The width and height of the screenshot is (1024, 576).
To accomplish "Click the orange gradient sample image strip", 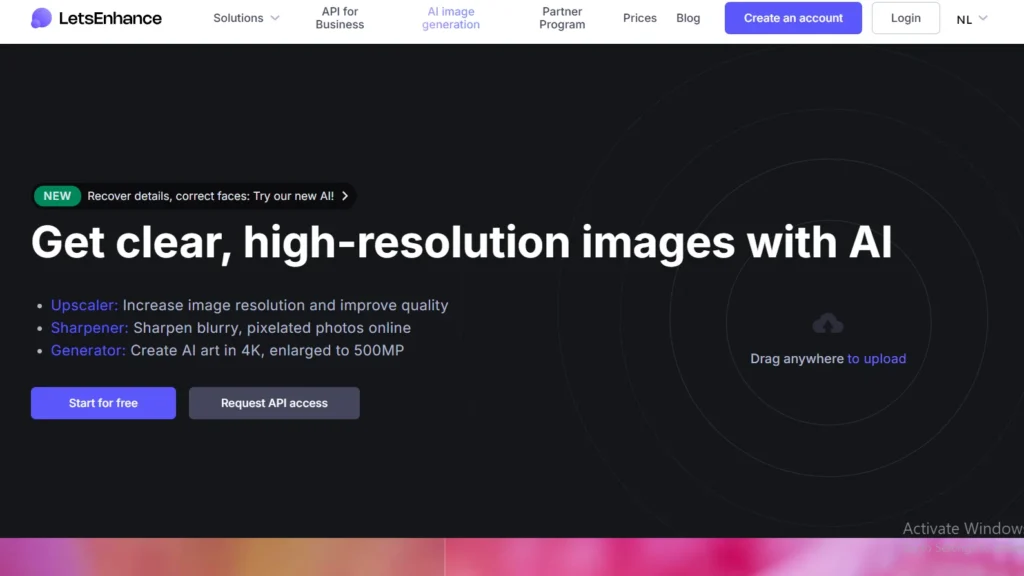I will [x=222, y=557].
